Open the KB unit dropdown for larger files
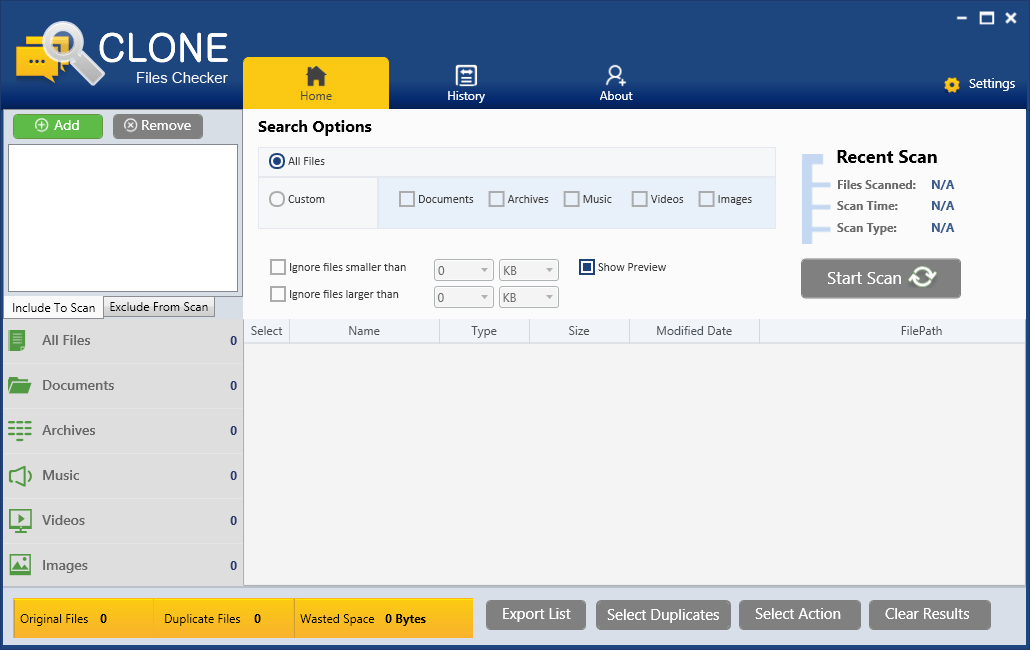Viewport: 1030px width, 650px height. point(528,296)
